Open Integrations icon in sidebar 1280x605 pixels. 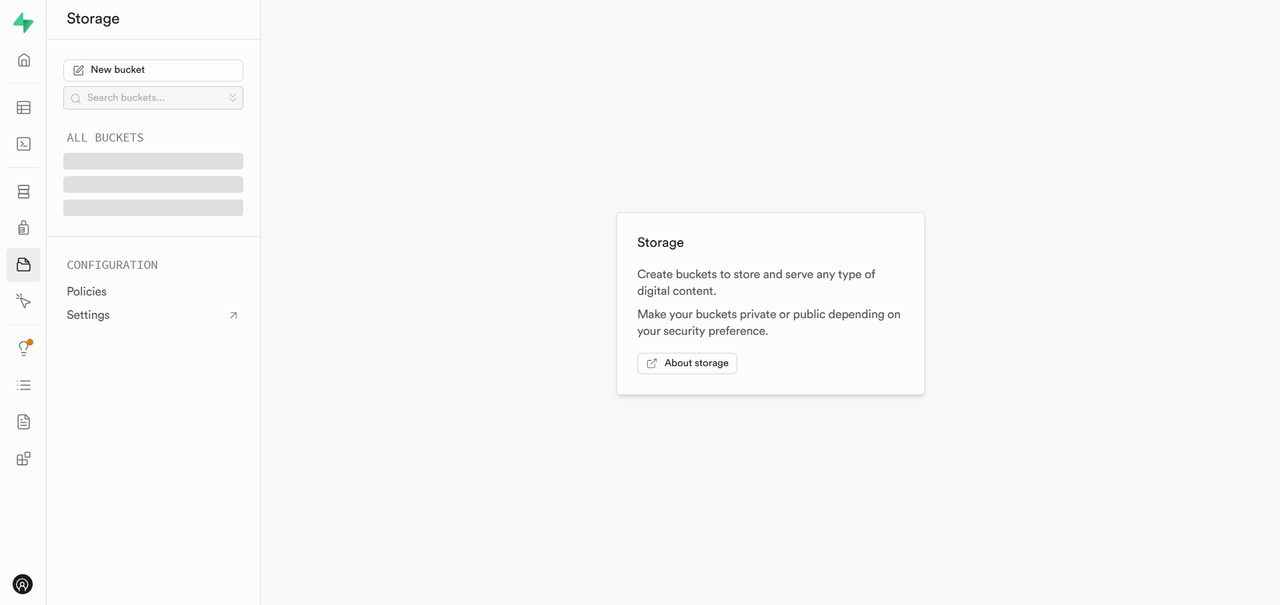(24, 459)
